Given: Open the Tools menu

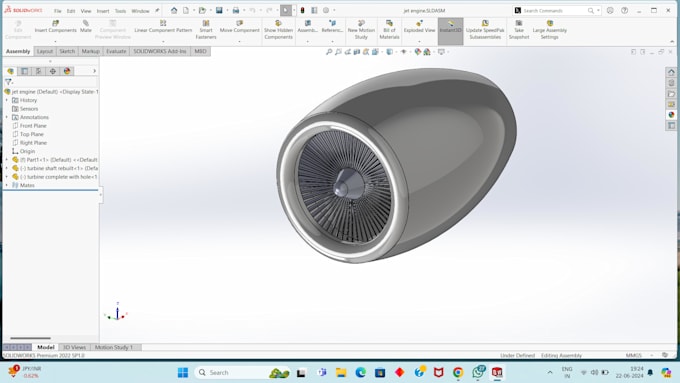Looking at the screenshot, I should tap(120, 11).
